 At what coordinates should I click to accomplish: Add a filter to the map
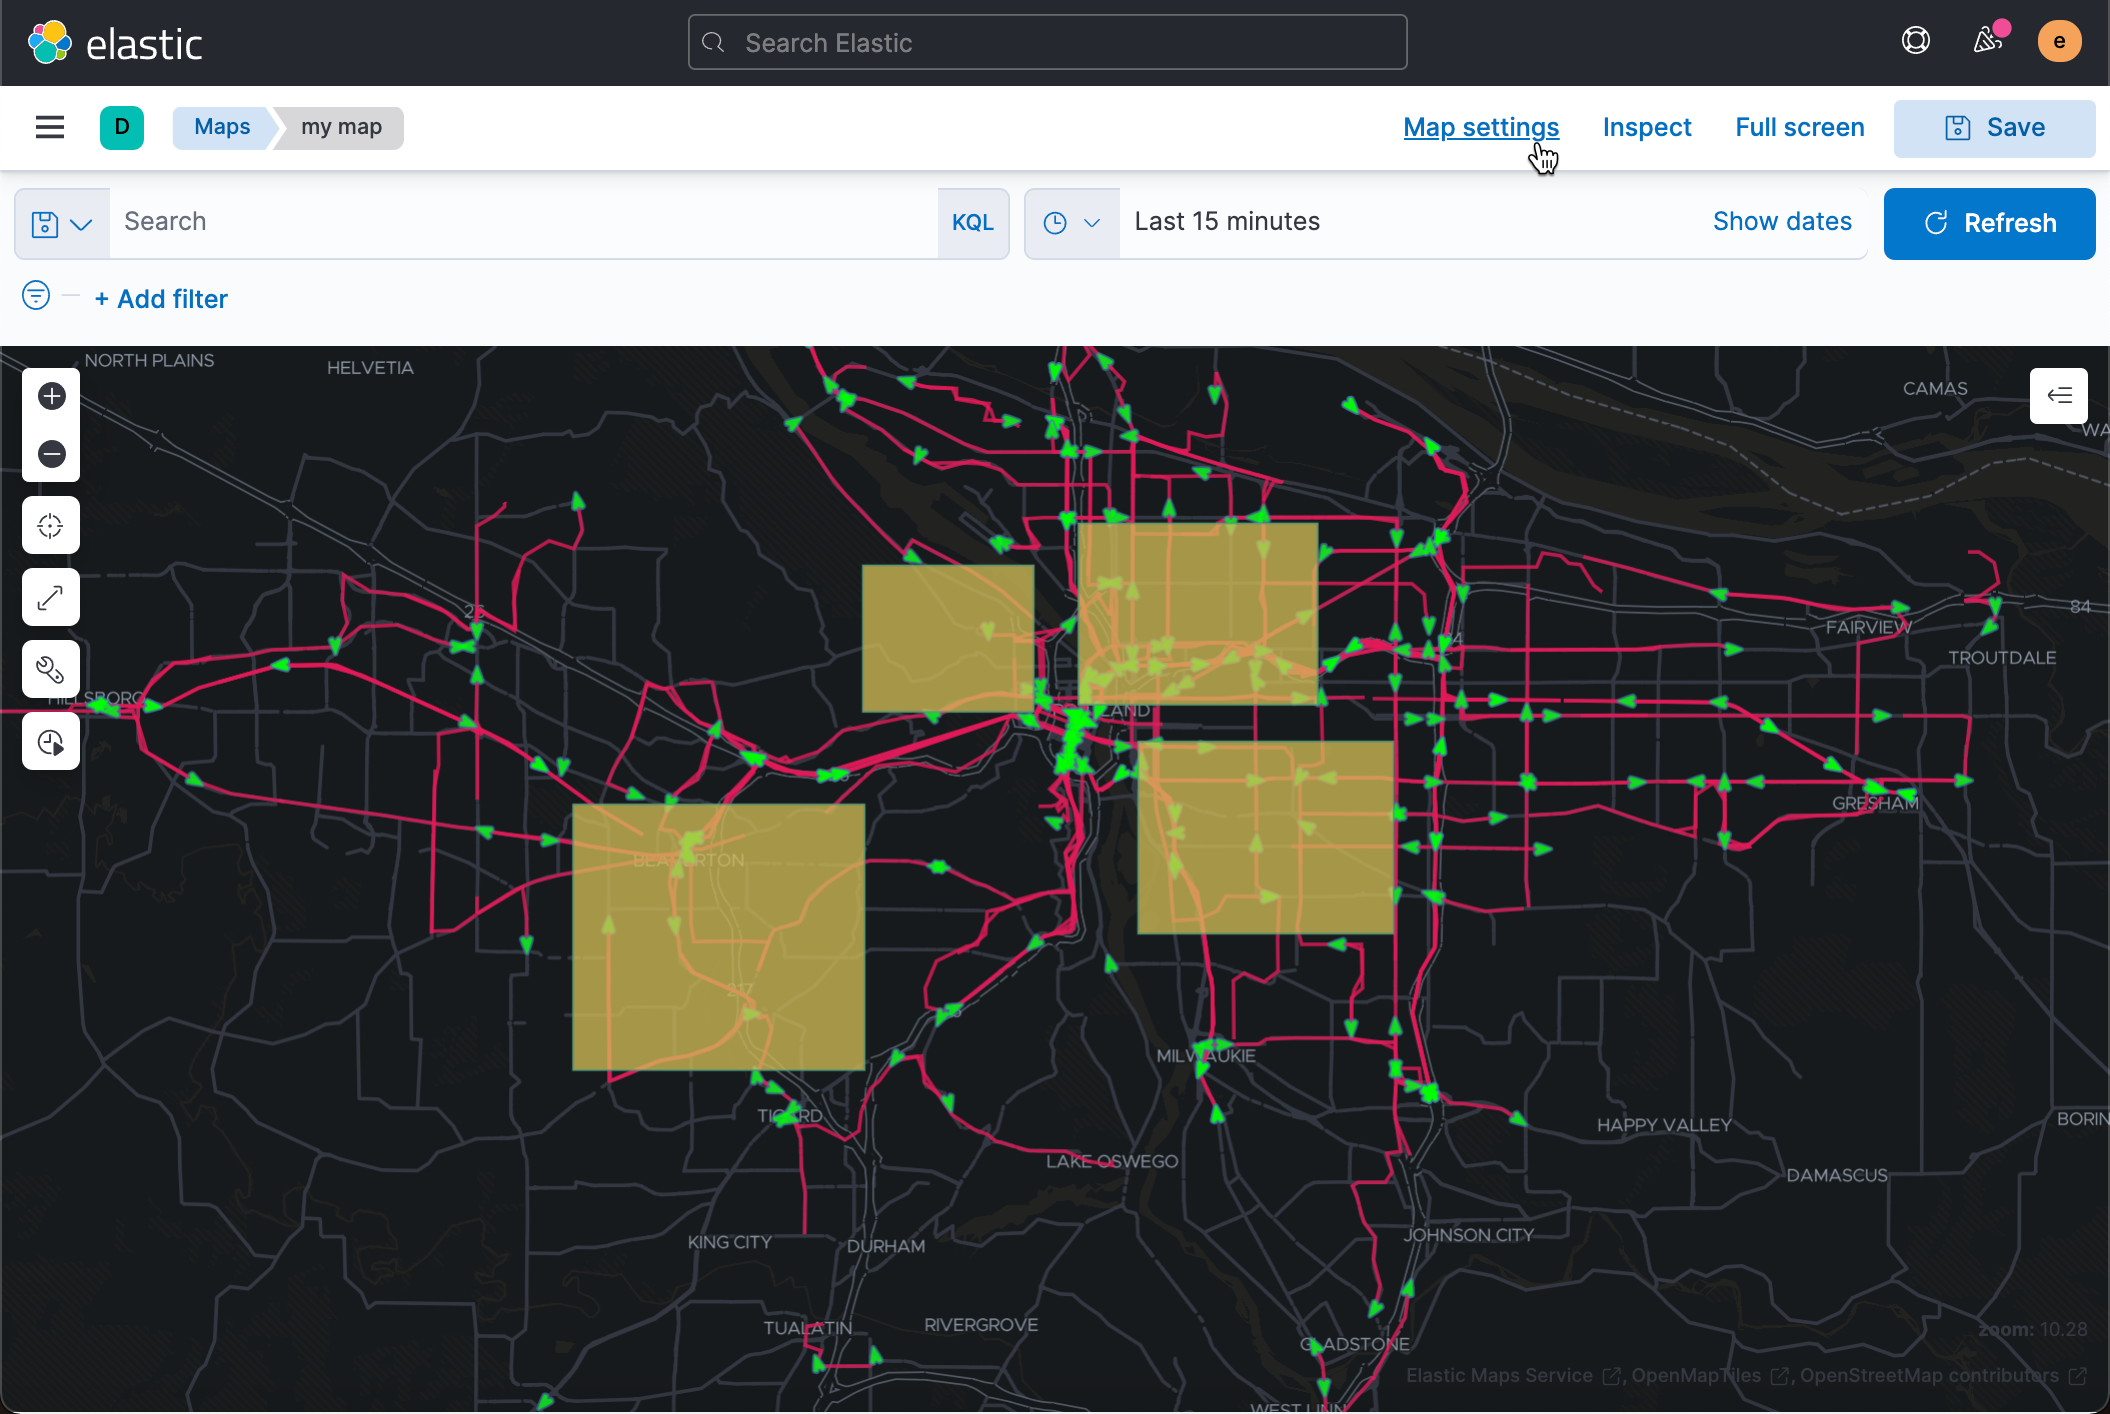[160, 298]
